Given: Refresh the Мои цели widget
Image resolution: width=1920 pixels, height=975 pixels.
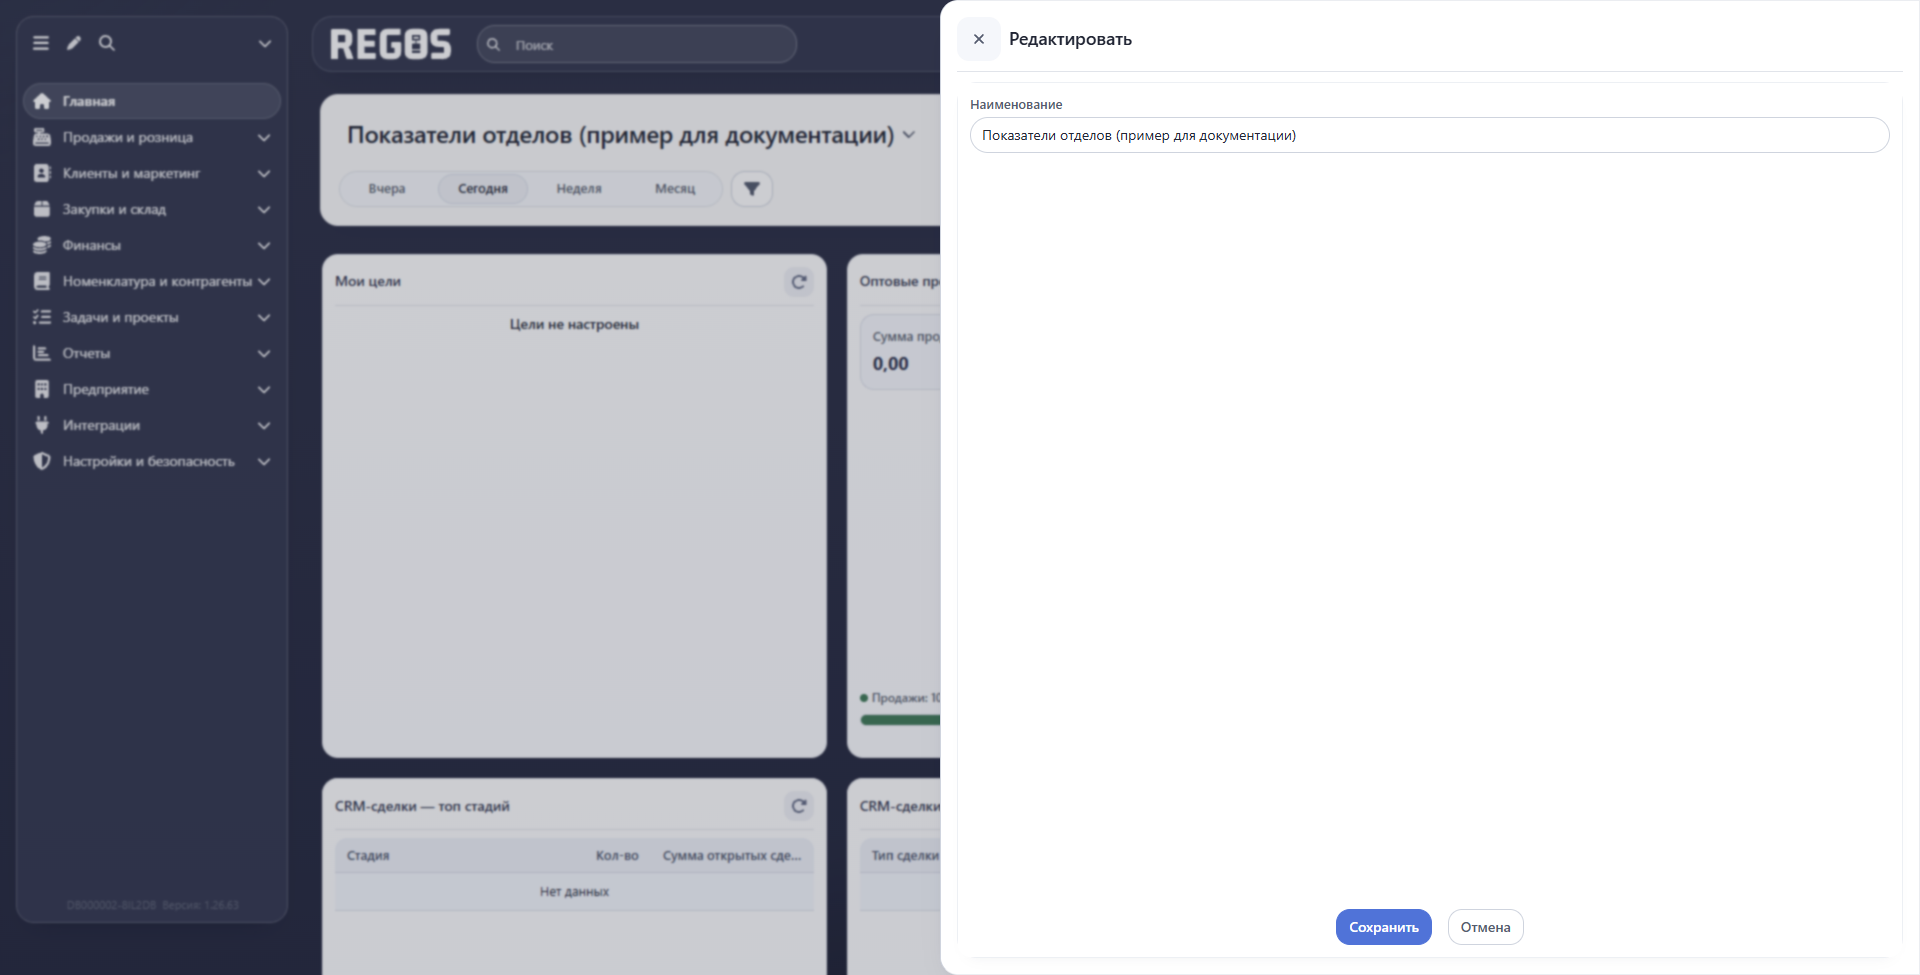Looking at the screenshot, I should tap(799, 282).
